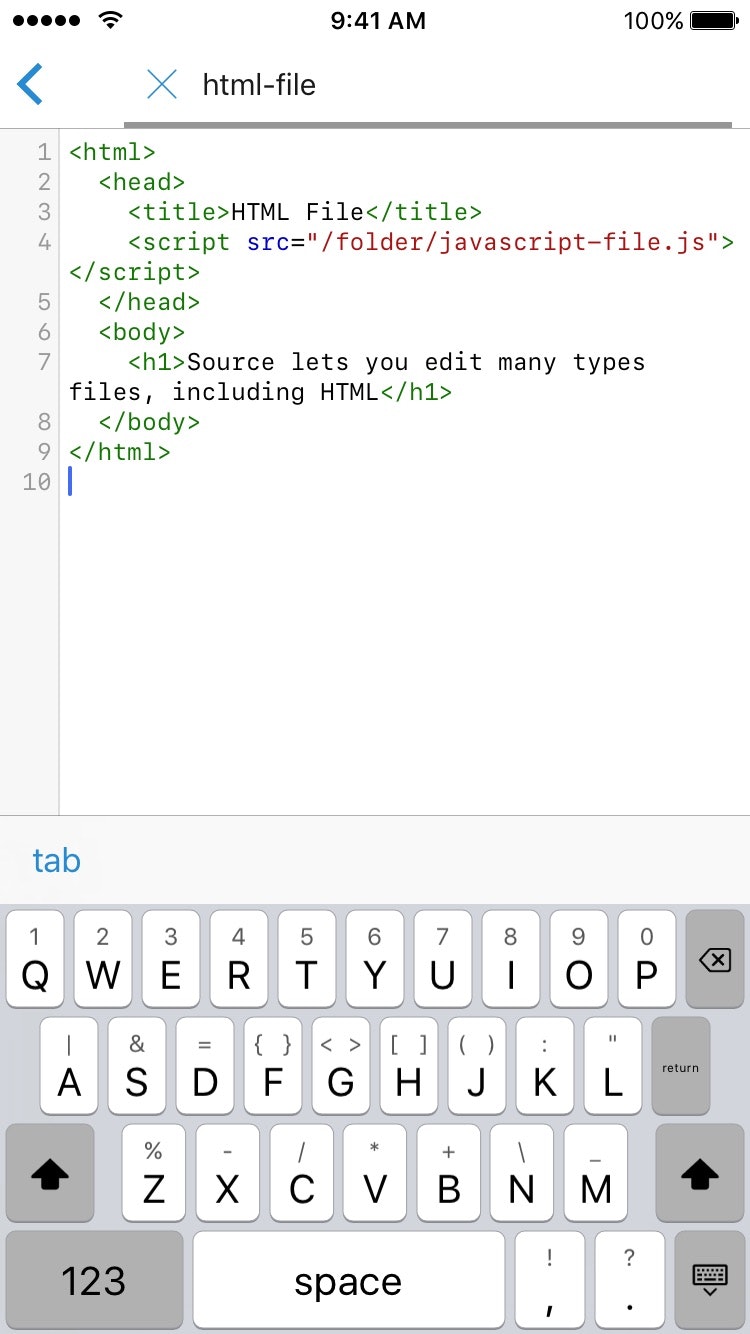Viewport: 750px width, 1334px height.
Task: Click the script src path string
Action: pyautogui.click(x=512, y=242)
